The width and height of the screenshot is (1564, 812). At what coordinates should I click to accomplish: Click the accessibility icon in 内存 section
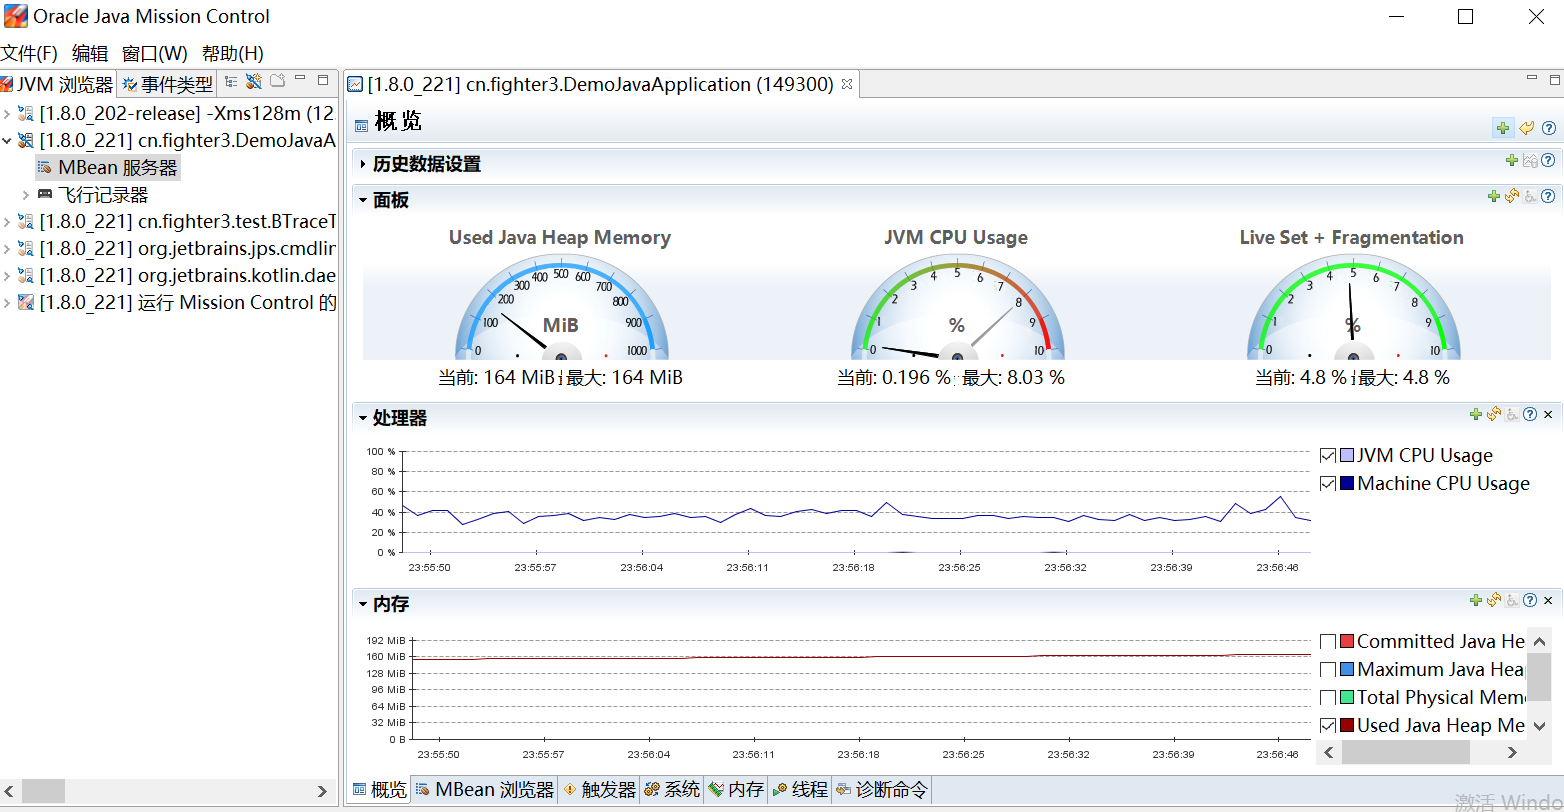coord(1513,600)
